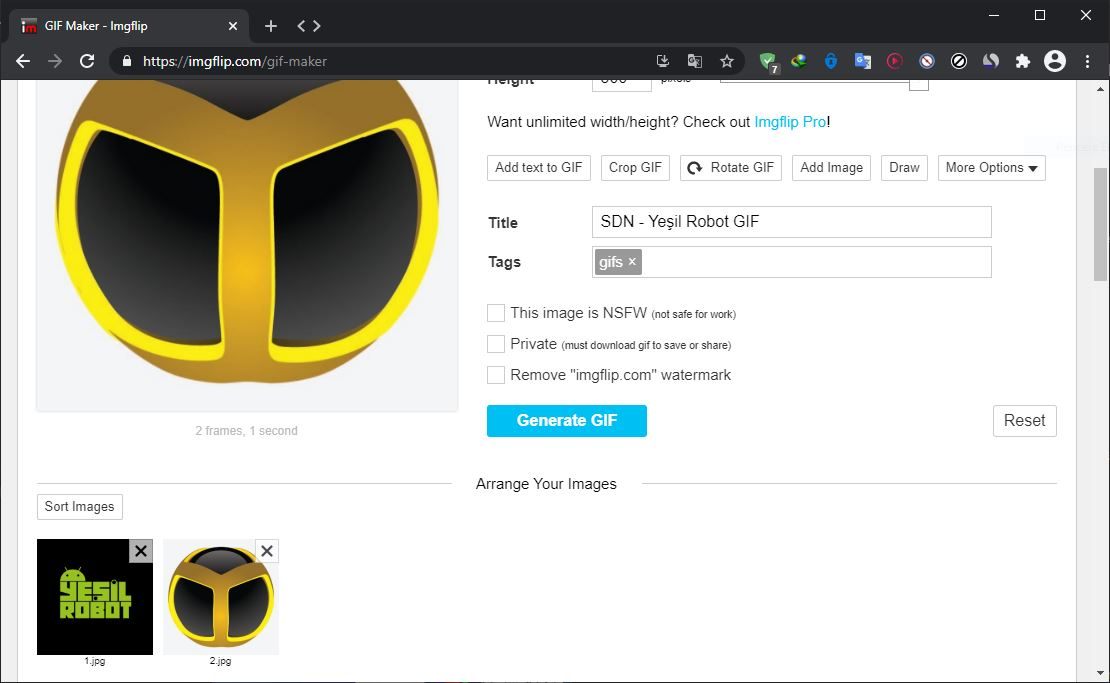1110x683 pixels.
Task: Reload the page with the refresh icon
Action: pyautogui.click(x=87, y=61)
